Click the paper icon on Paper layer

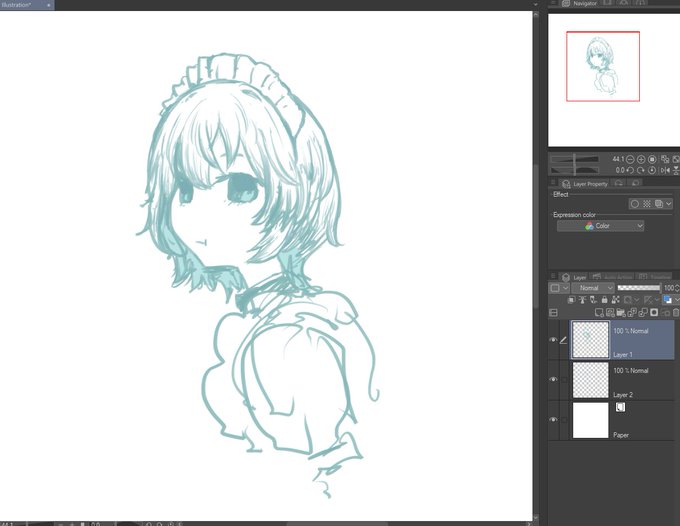[x=621, y=407]
